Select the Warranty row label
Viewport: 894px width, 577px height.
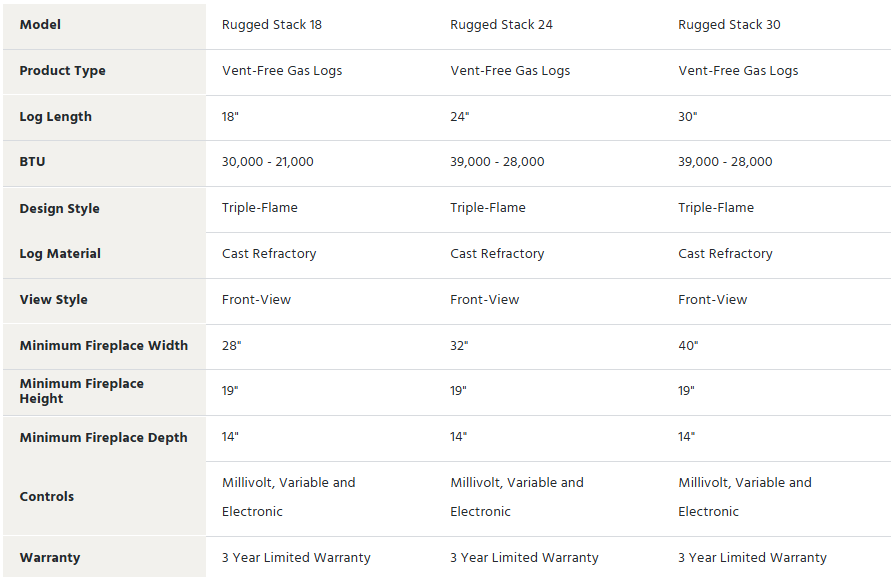point(50,558)
